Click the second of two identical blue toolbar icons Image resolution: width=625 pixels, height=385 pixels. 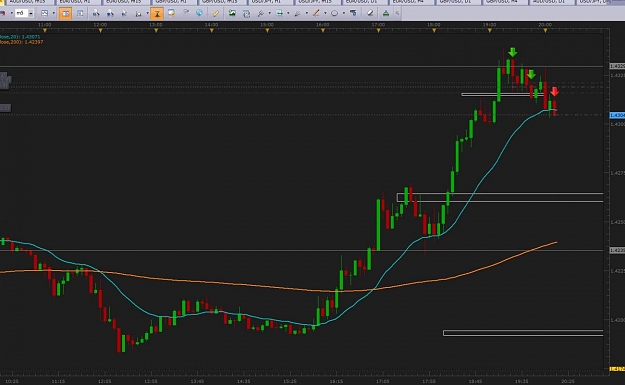point(110,14)
